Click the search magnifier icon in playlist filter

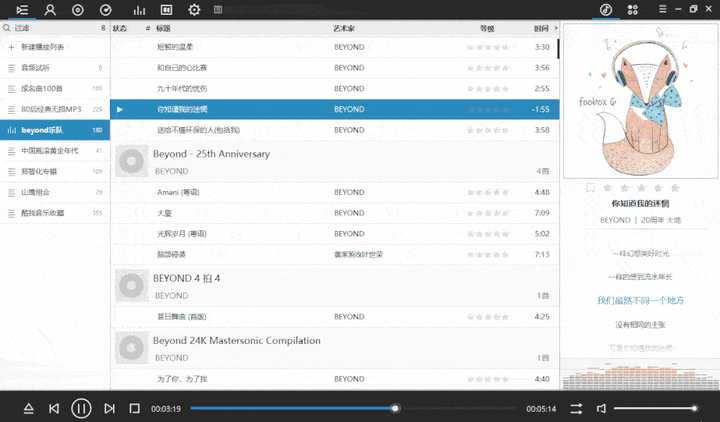(x=6, y=28)
